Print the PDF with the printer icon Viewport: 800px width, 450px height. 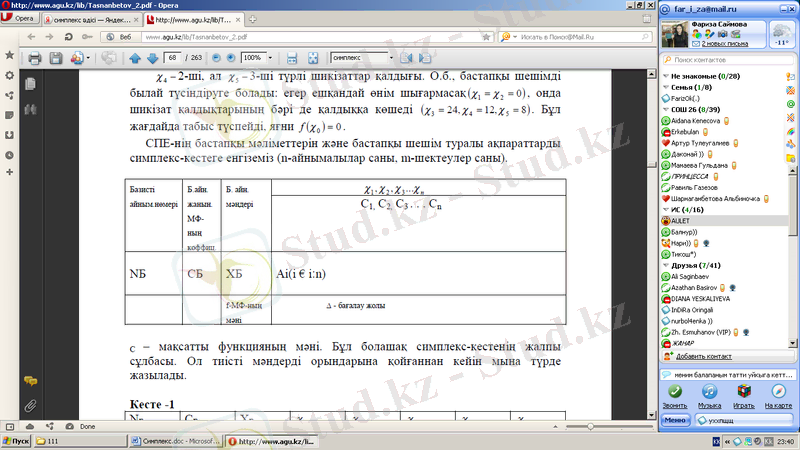click(x=33, y=58)
